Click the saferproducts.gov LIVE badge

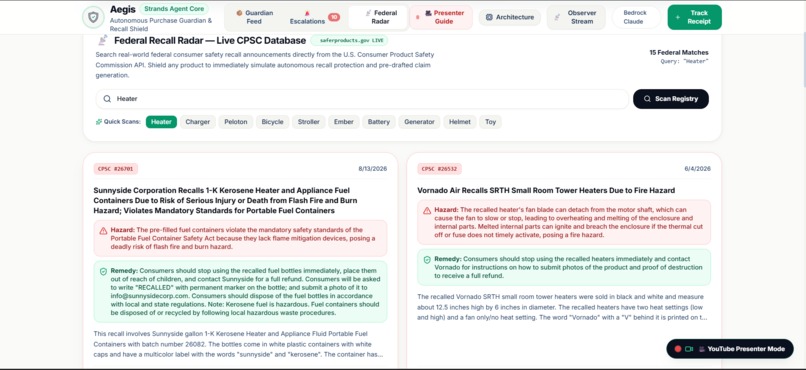tap(349, 40)
